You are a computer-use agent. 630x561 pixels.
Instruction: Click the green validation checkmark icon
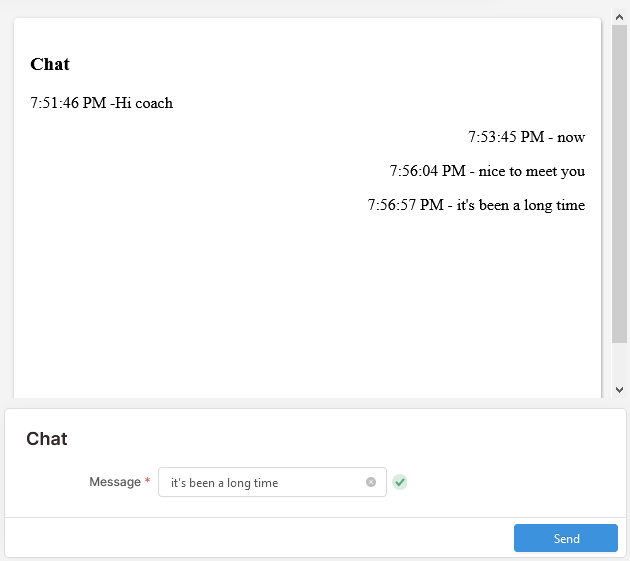(399, 482)
